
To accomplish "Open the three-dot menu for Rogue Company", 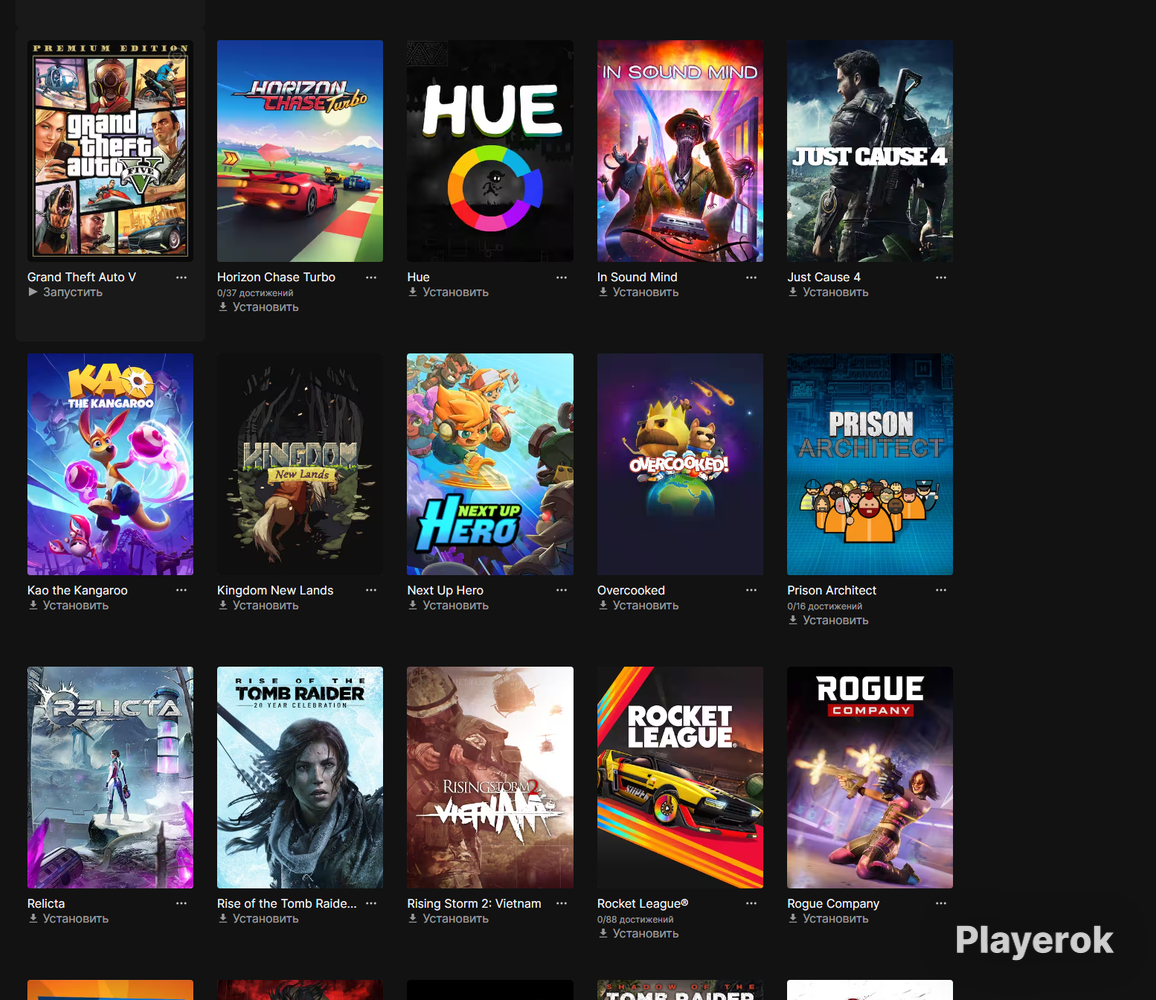I will point(941,904).
